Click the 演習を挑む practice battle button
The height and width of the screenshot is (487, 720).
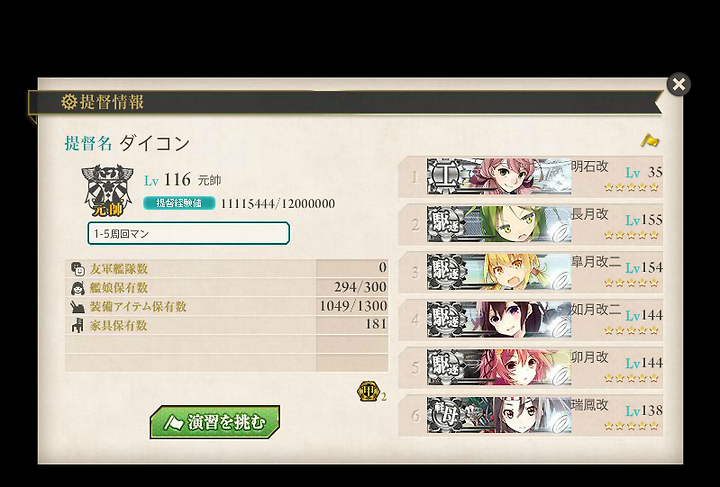(x=215, y=421)
